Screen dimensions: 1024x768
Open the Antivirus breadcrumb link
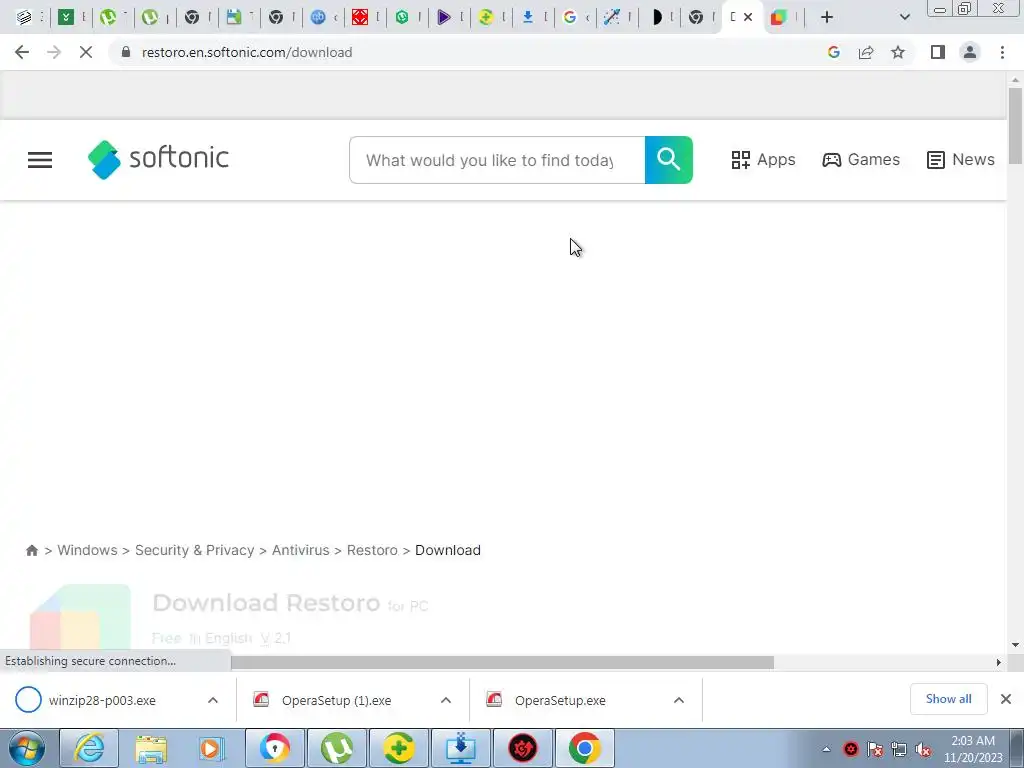pyautogui.click(x=300, y=551)
